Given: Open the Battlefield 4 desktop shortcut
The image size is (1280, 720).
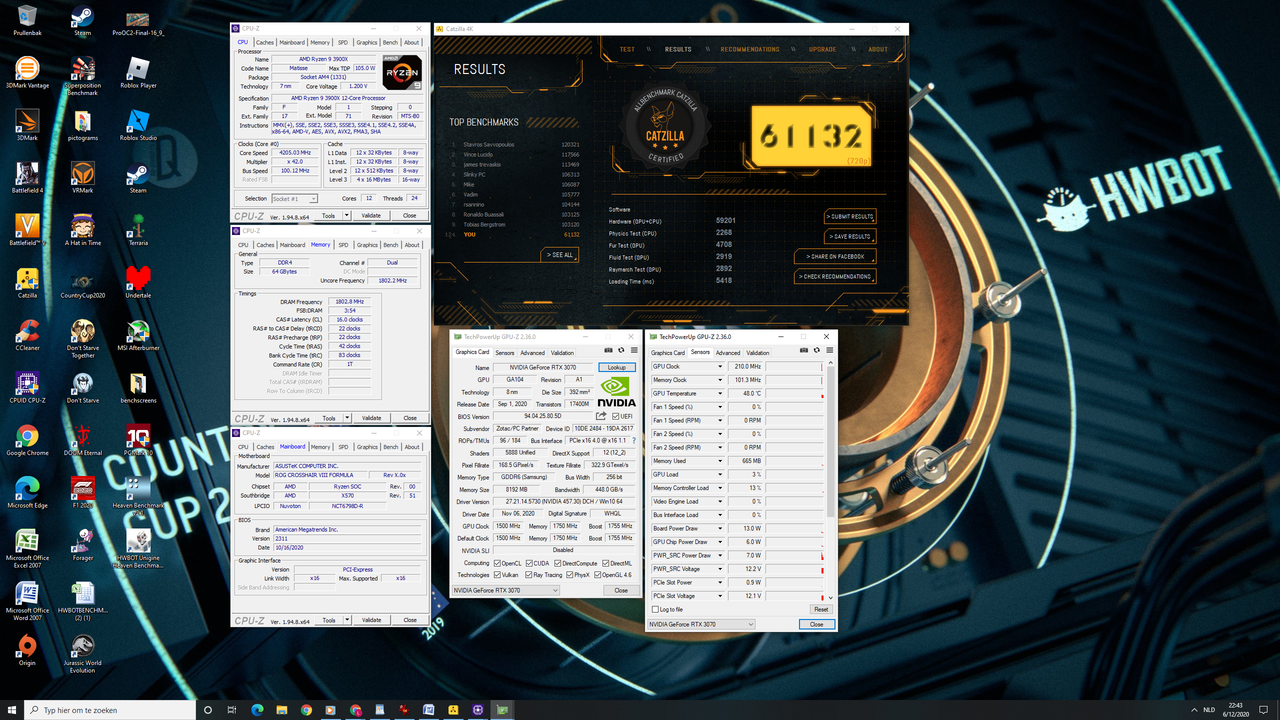Looking at the screenshot, I should 27,177.
